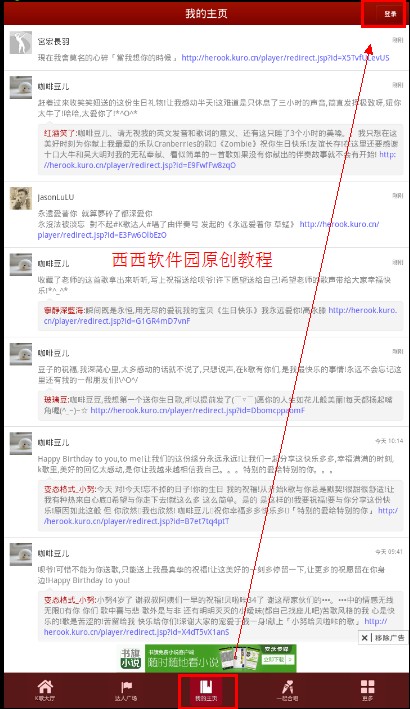Open the 达人广场 flag icon
The height and width of the screenshot is (709, 410).
coord(126,690)
